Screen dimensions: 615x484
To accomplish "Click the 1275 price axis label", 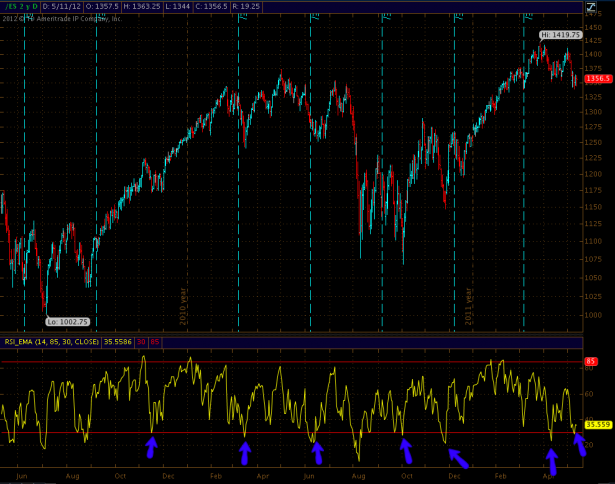I will click(593, 127).
